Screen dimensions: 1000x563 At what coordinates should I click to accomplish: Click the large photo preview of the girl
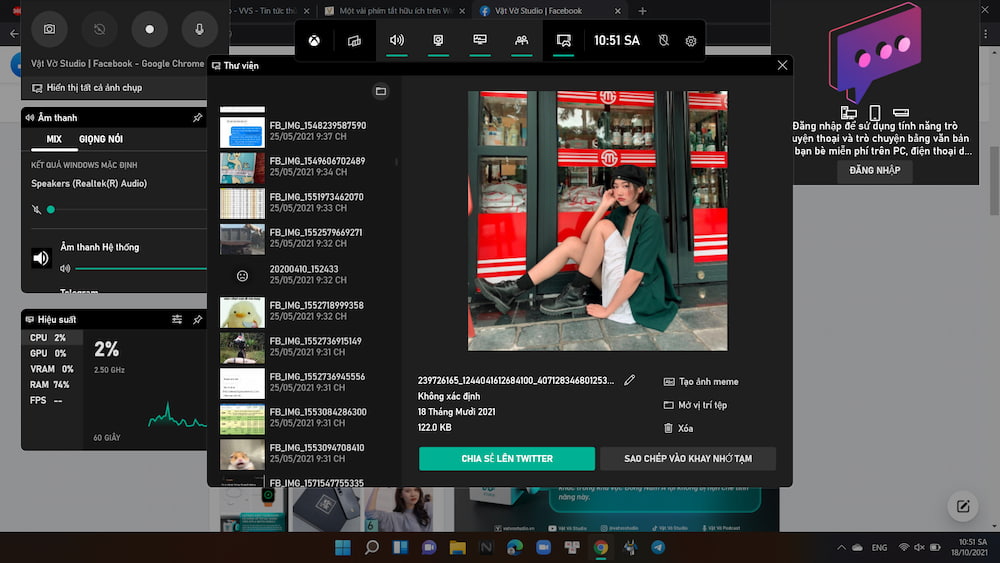[598, 221]
